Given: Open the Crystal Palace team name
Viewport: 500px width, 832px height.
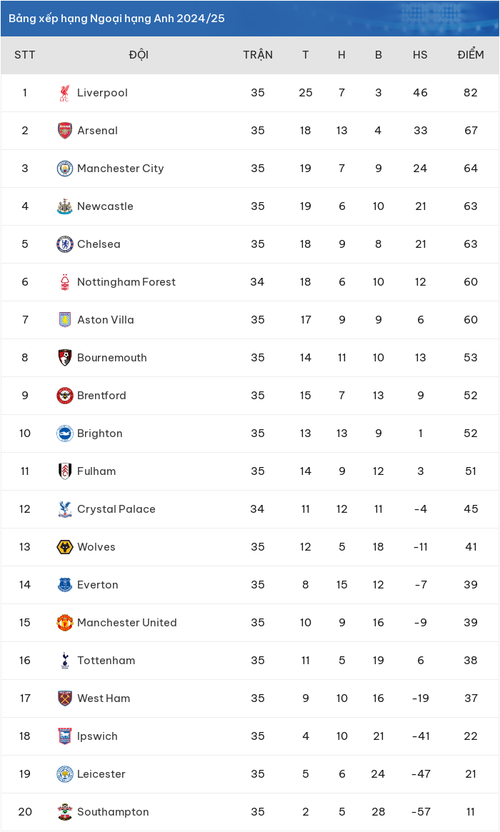Looking at the screenshot, I should click(x=116, y=509).
